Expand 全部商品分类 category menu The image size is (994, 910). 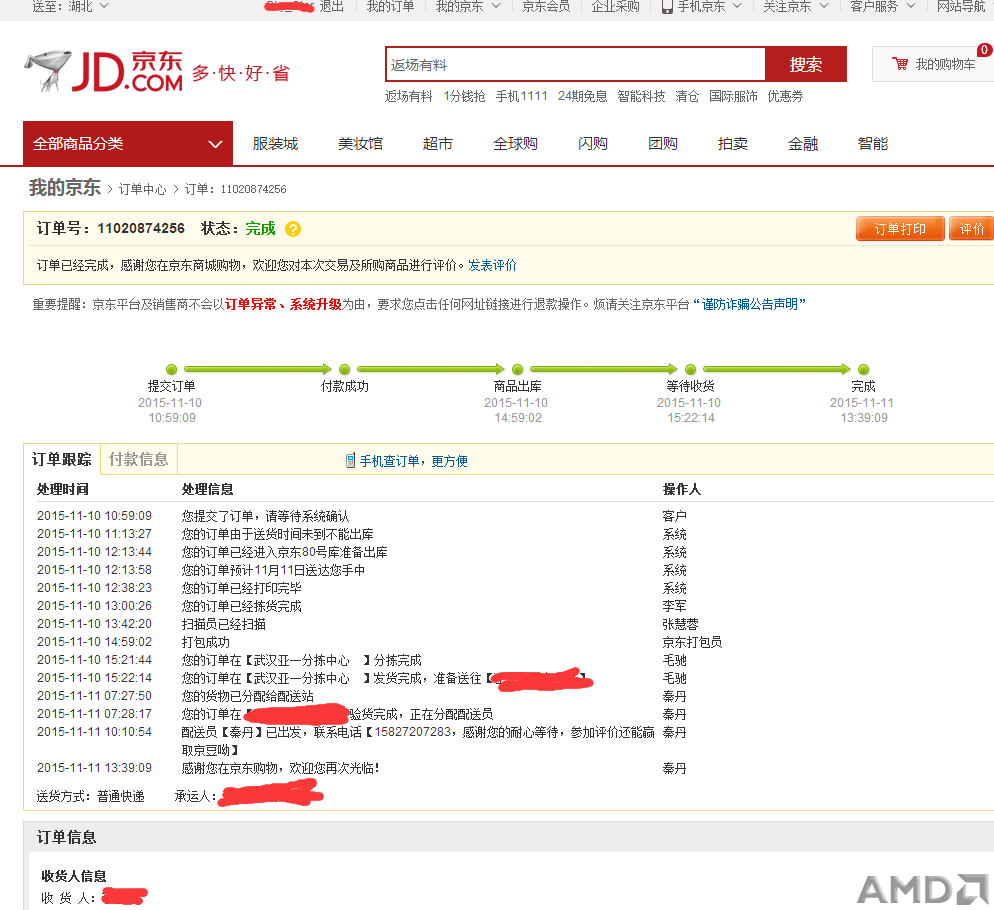click(127, 144)
